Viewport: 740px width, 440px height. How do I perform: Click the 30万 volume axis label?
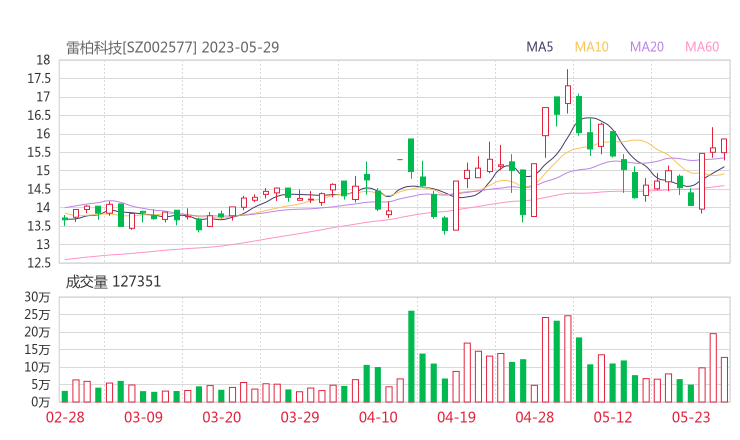point(37,297)
